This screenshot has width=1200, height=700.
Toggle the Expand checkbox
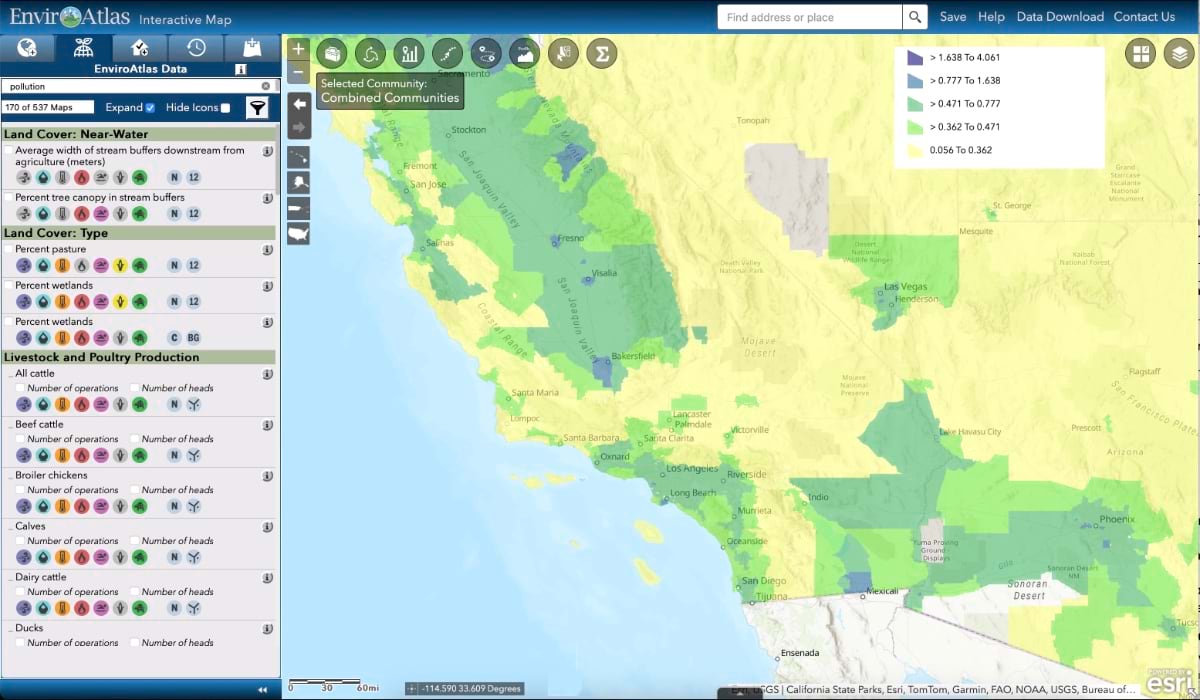pyautogui.click(x=150, y=108)
